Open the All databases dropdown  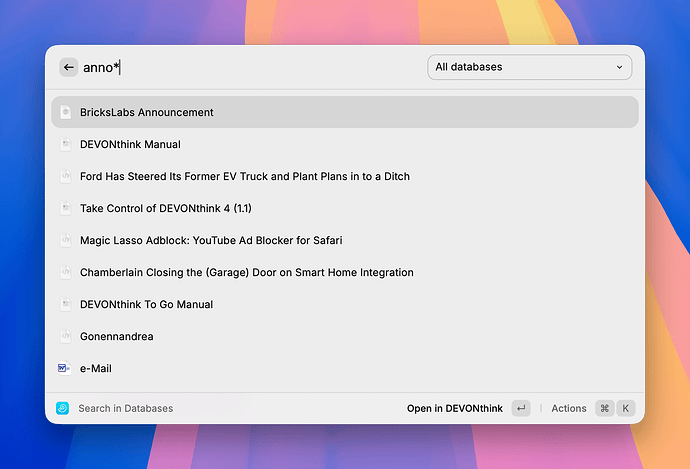tap(529, 67)
